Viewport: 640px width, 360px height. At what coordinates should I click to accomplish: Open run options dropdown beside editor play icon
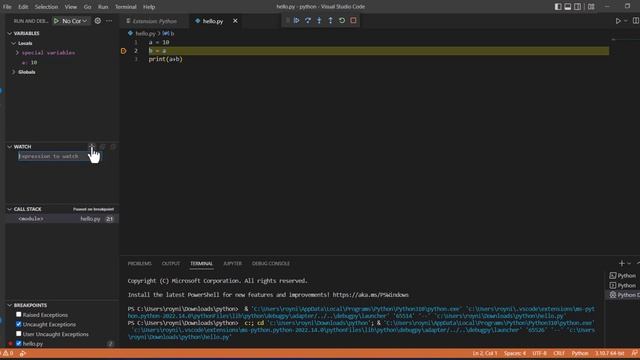(626, 21)
